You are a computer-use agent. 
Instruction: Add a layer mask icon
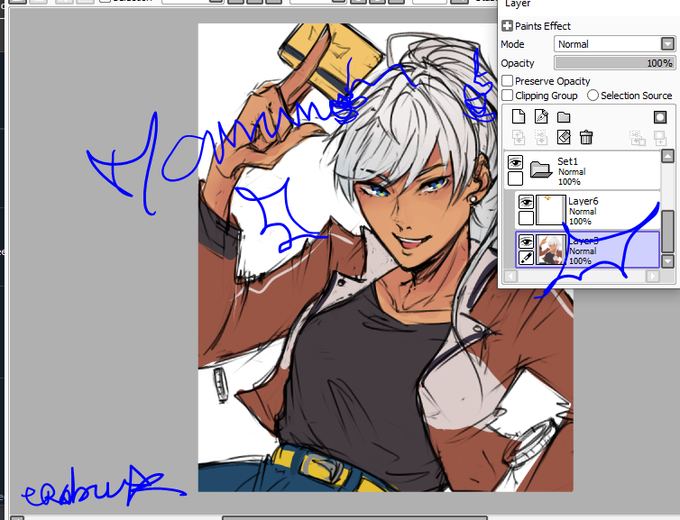click(x=660, y=117)
